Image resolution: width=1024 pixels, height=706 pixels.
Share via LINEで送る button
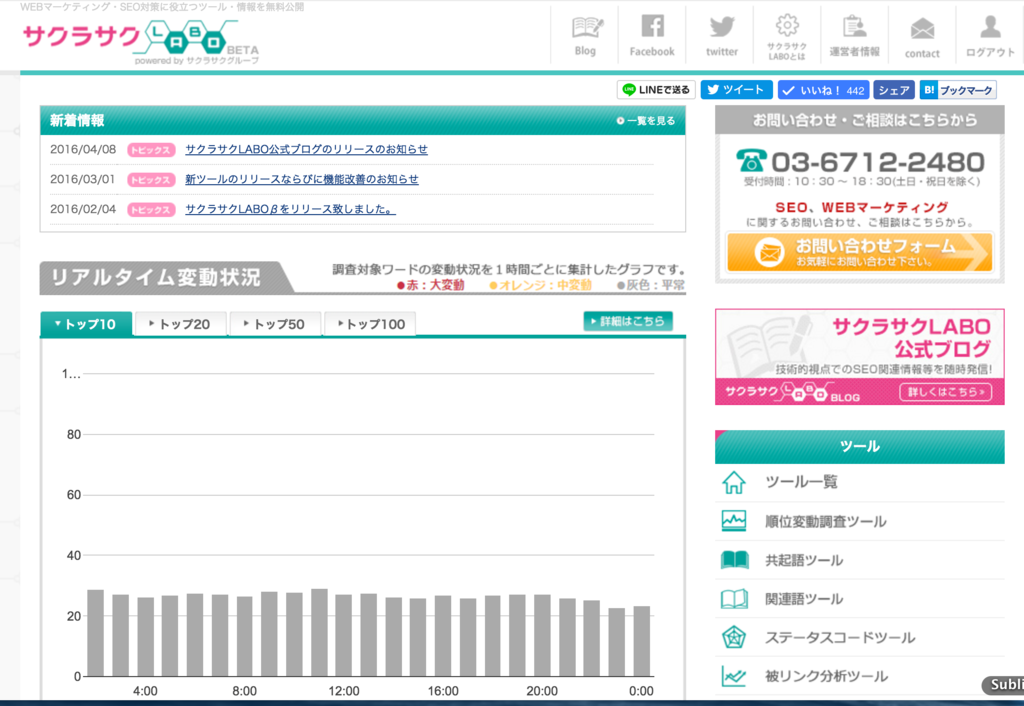(656, 90)
